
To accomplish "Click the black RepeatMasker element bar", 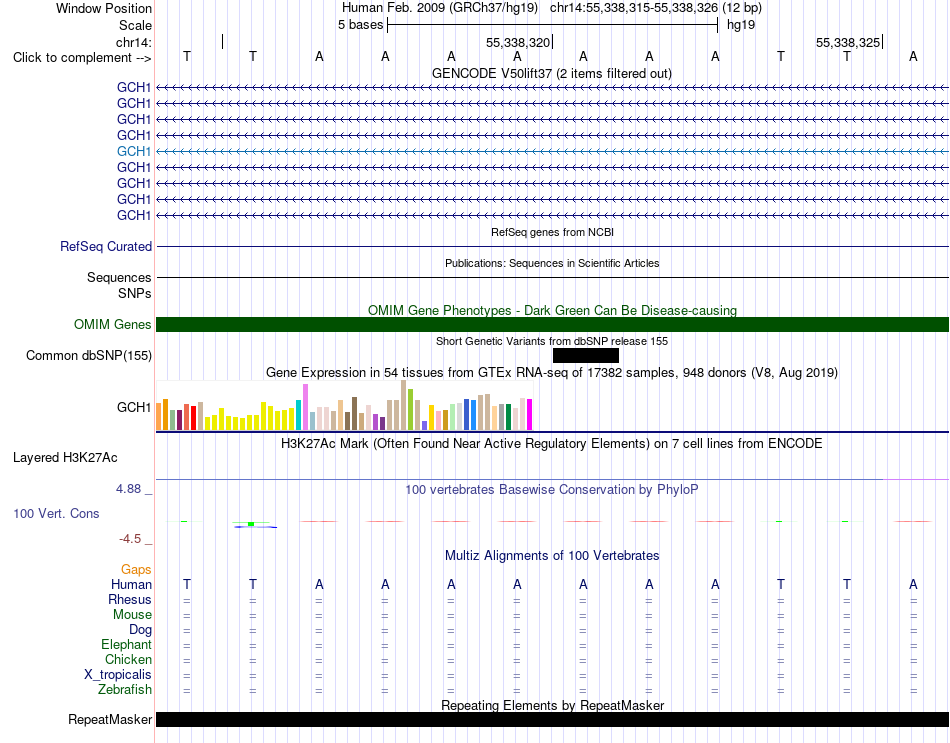I will click(553, 719).
